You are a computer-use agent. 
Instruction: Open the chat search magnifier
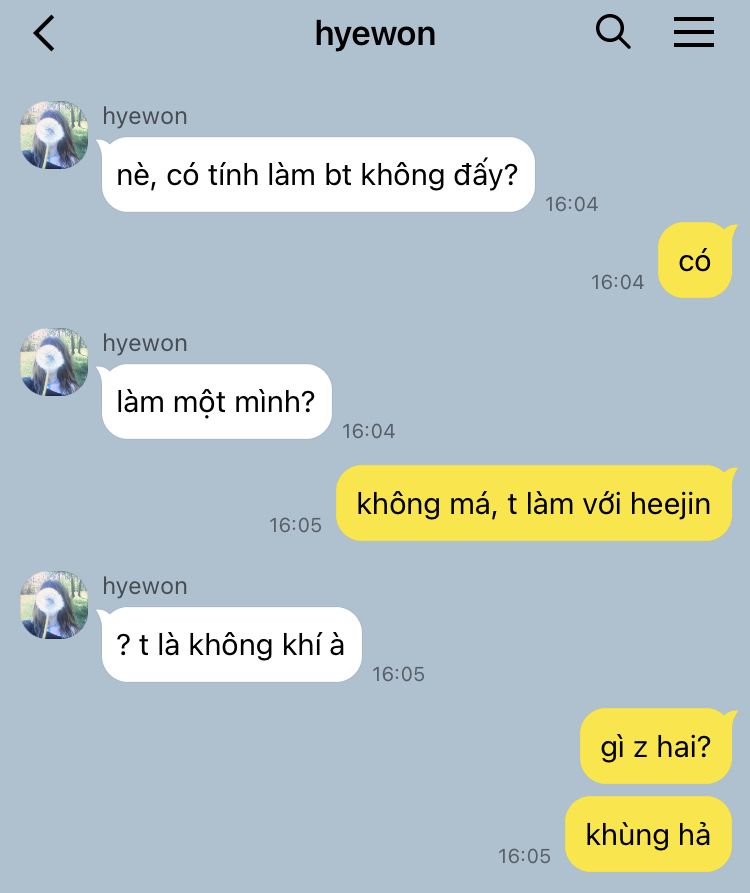coord(613,32)
